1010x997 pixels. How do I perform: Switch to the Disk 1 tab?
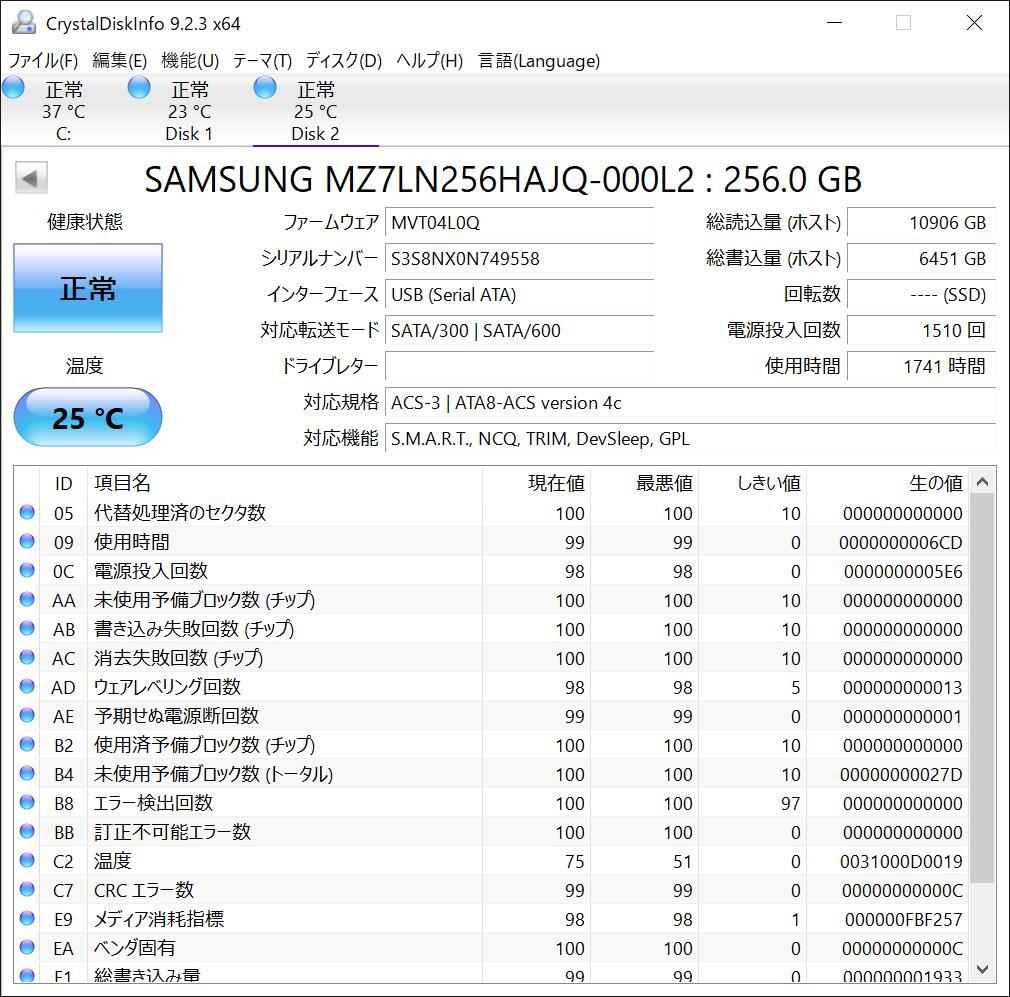(189, 110)
